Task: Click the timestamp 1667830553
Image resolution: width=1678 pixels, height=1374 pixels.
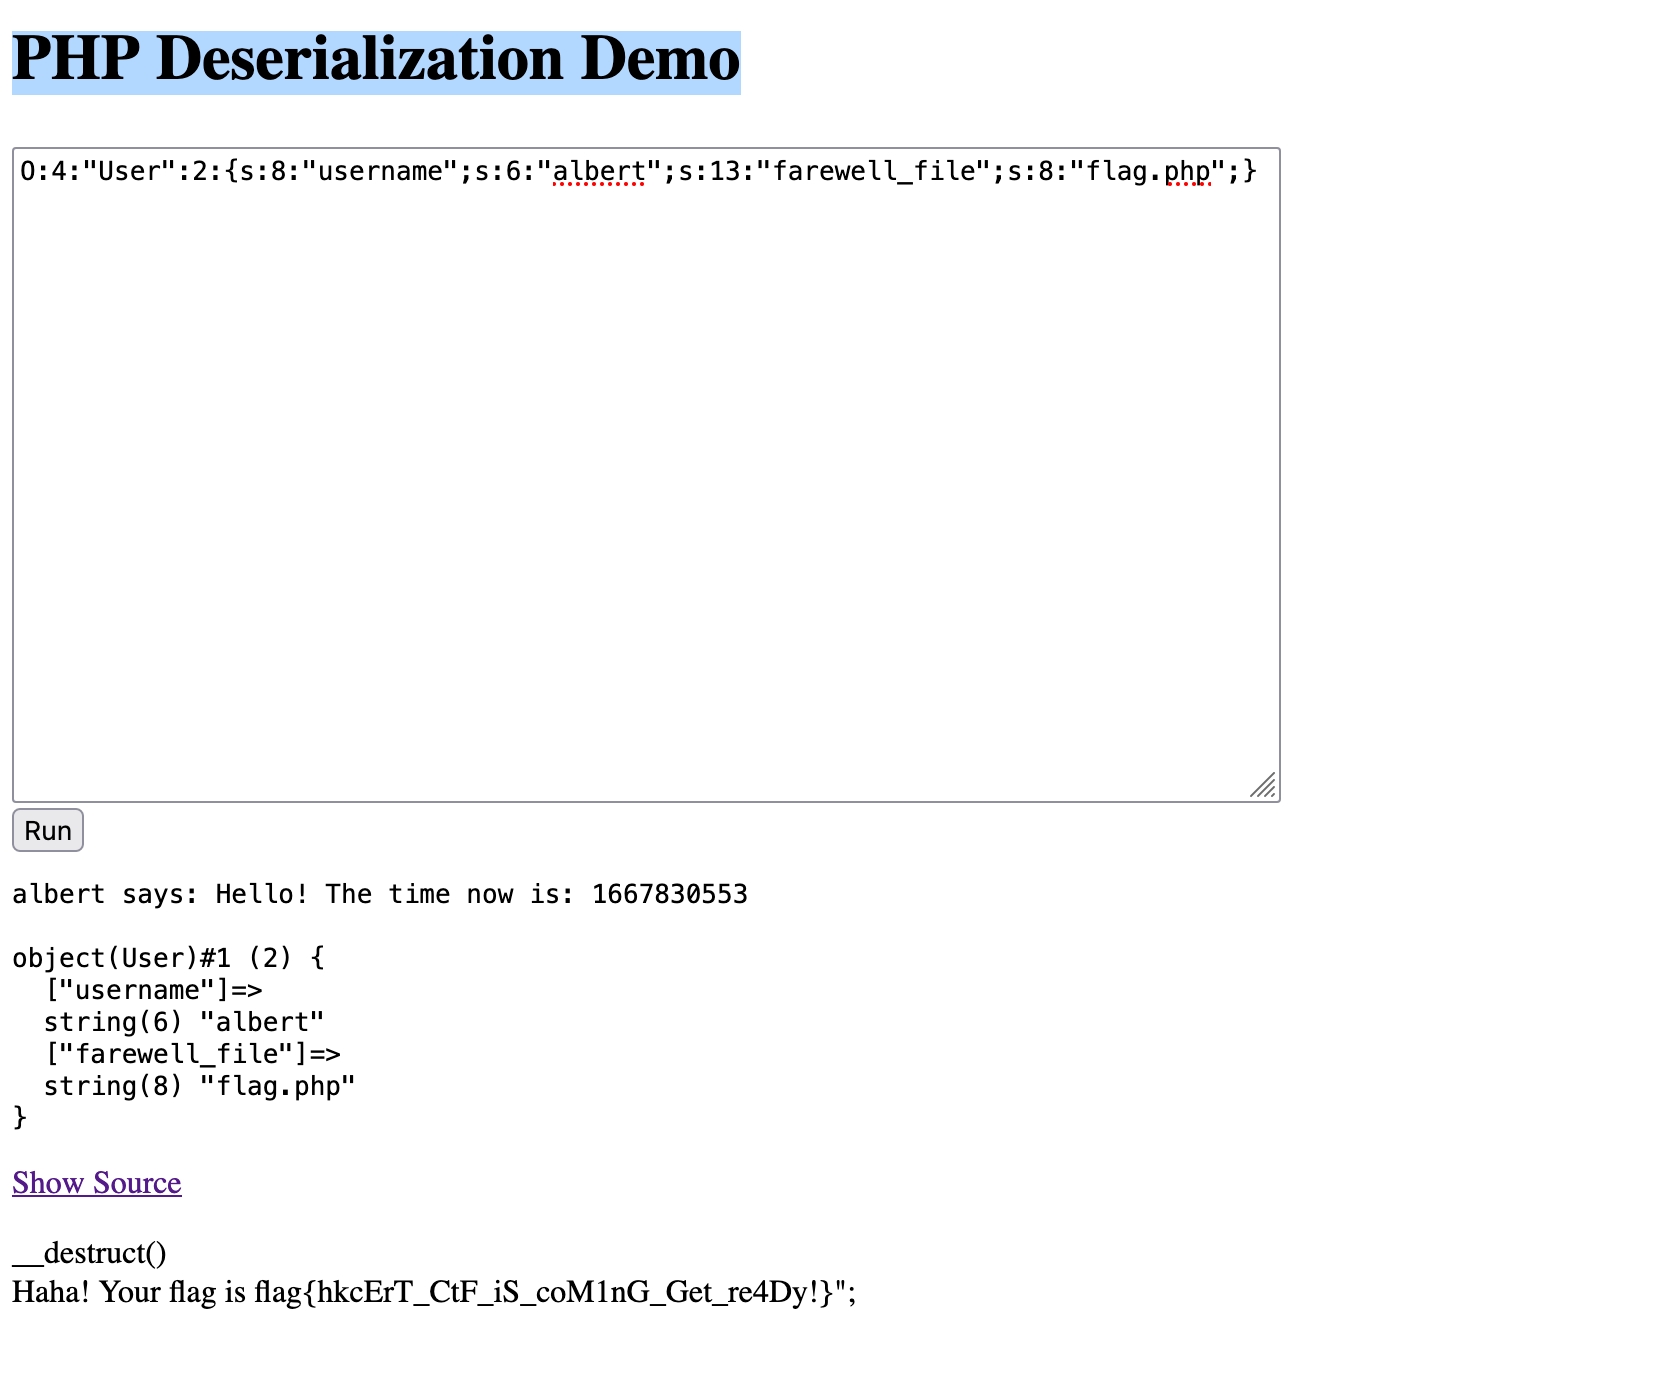Action: [669, 894]
